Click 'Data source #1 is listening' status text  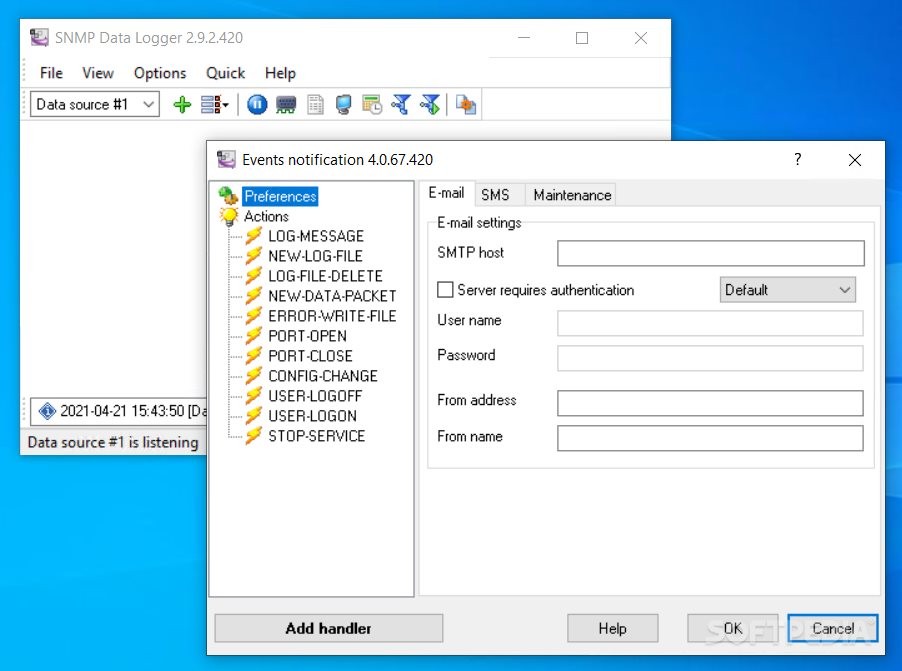[113, 442]
